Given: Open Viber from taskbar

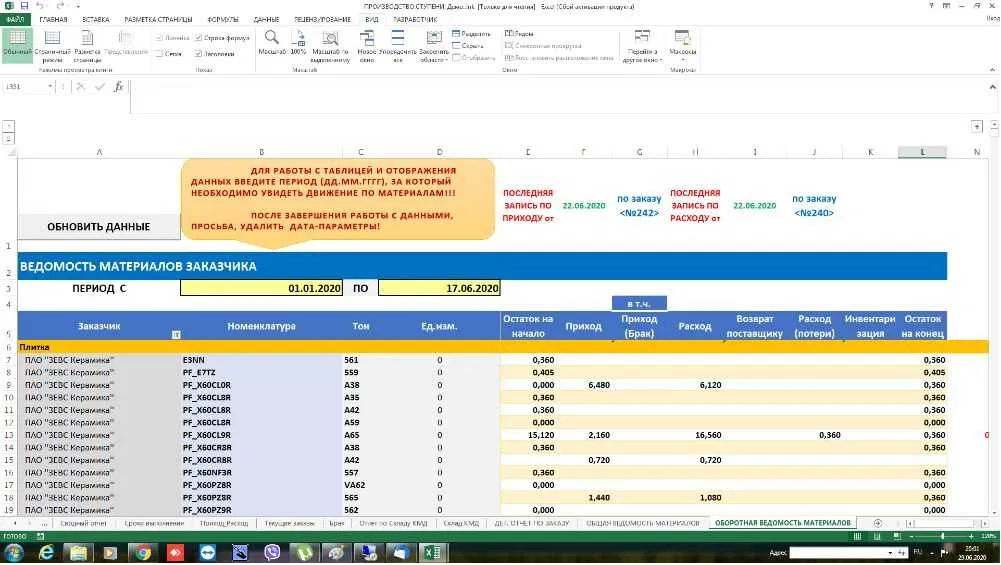Looking at the screenshot, I should tap(272, 552).
